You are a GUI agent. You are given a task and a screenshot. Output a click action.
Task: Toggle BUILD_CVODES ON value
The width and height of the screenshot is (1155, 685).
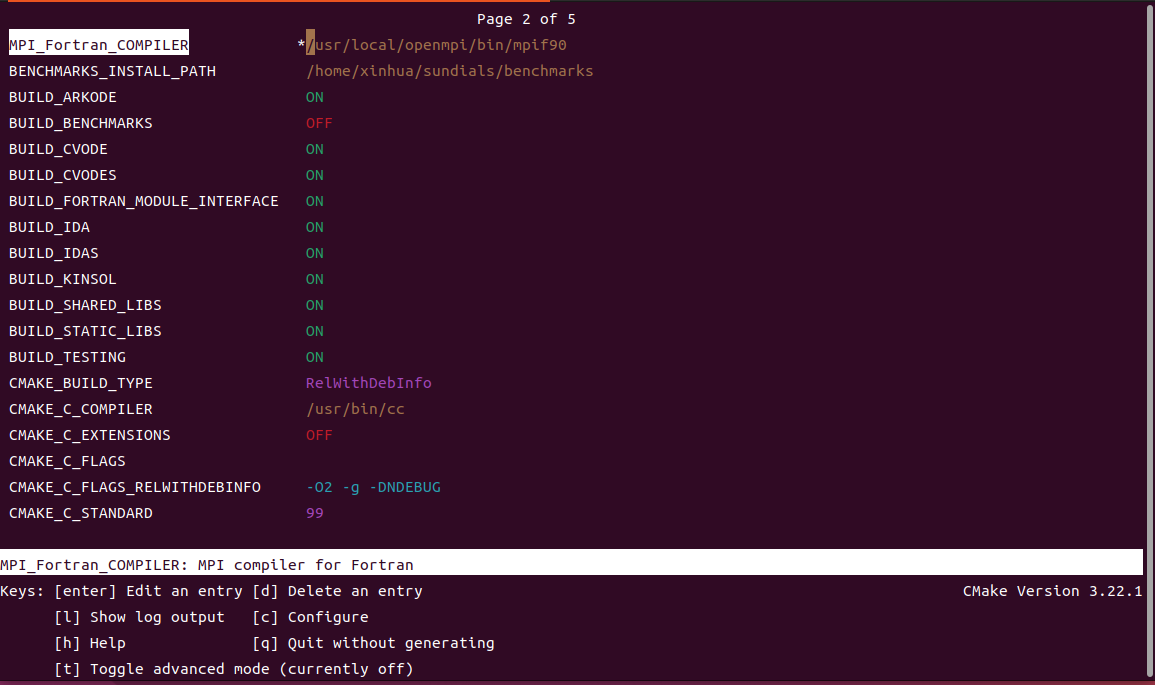[x=315, y=175]
